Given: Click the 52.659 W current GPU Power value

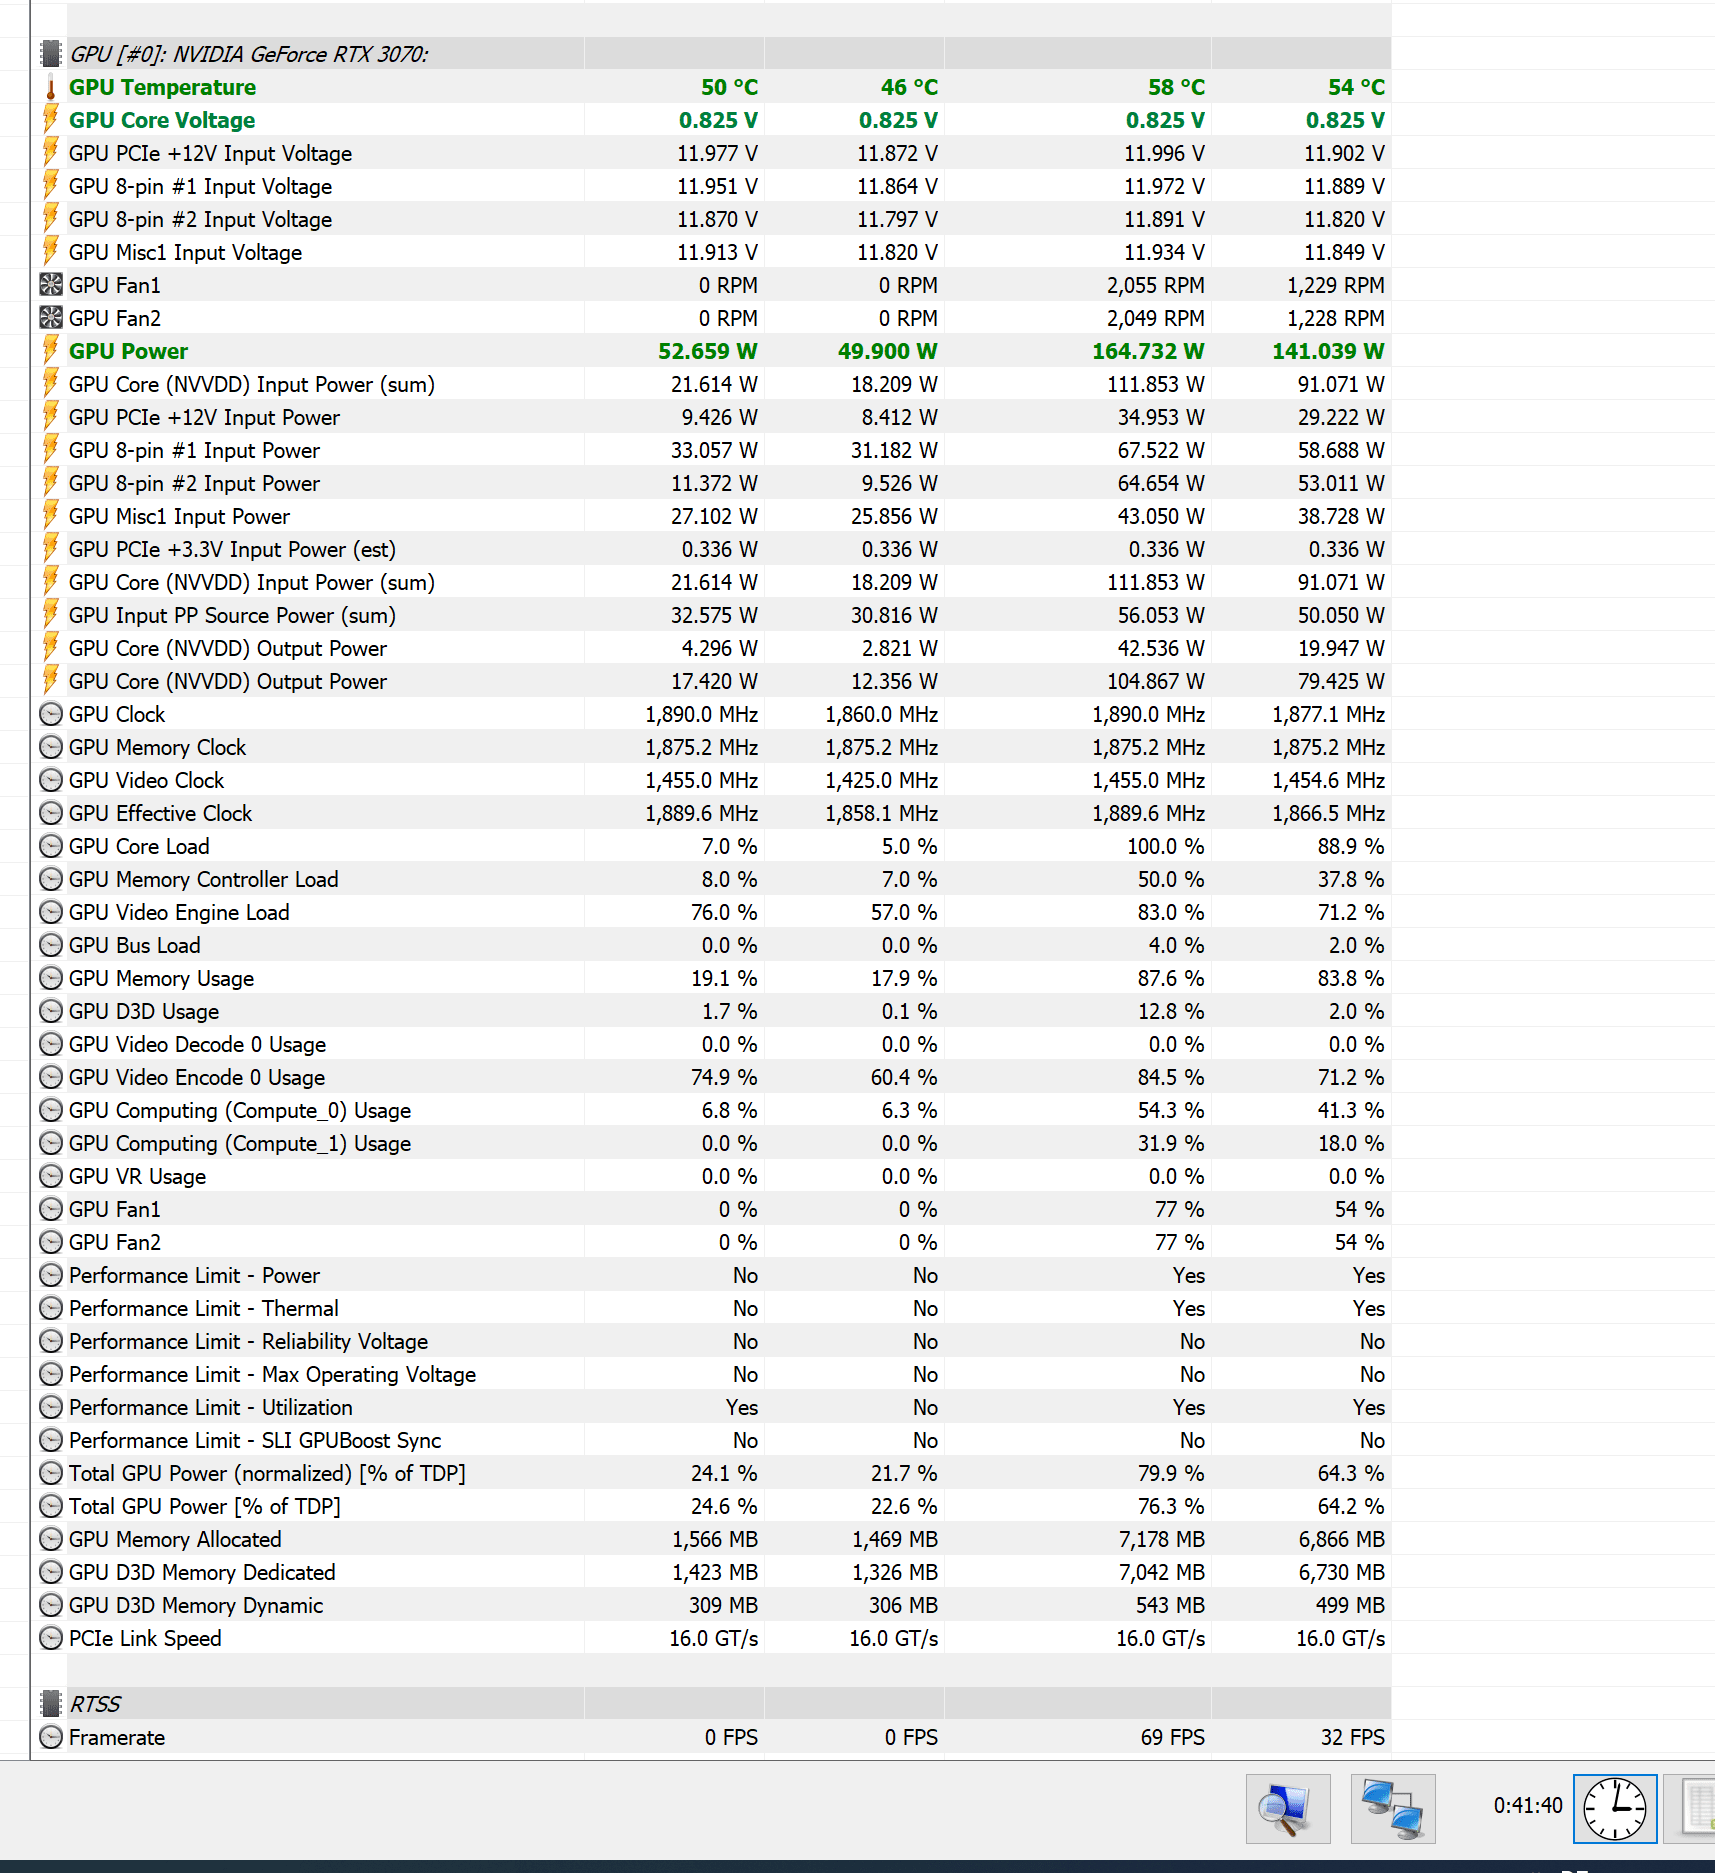Looking at the screenshot, I should pyautogui.click(x=708, y=351).
